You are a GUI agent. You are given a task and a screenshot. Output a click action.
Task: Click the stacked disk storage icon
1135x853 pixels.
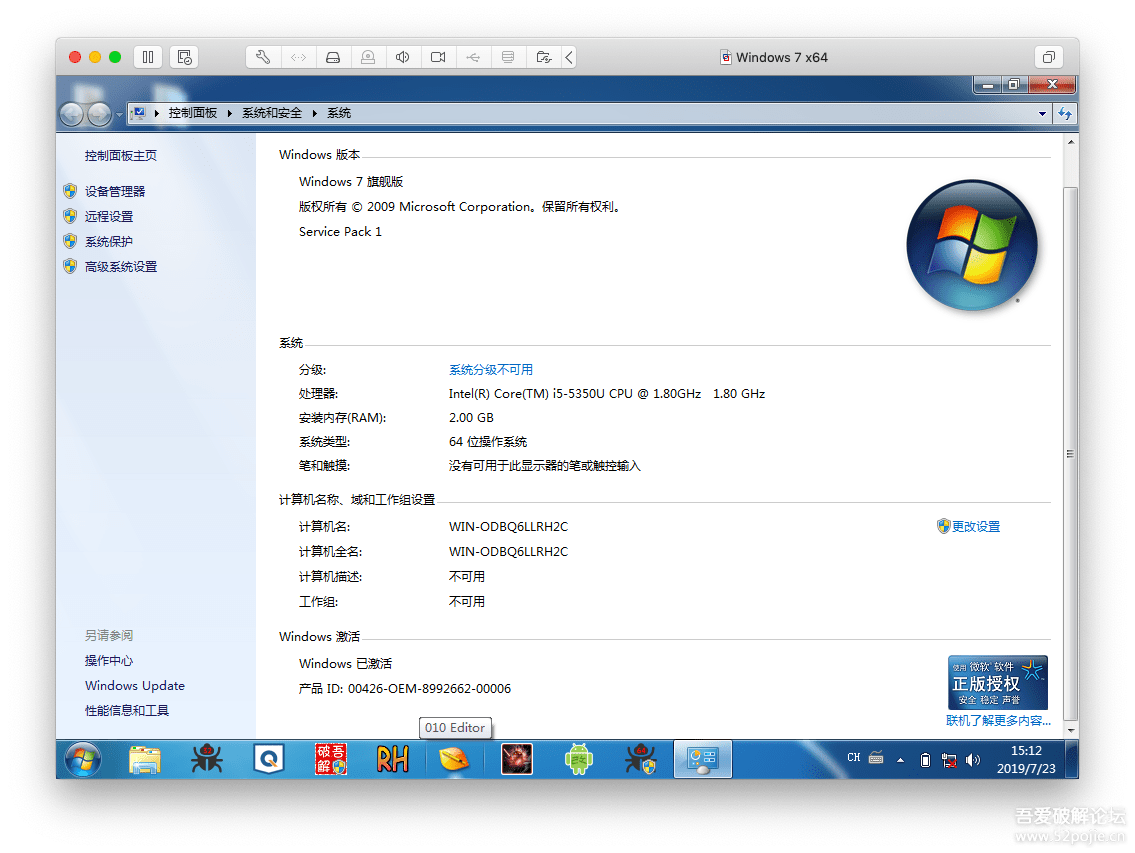tap(508, 57)
